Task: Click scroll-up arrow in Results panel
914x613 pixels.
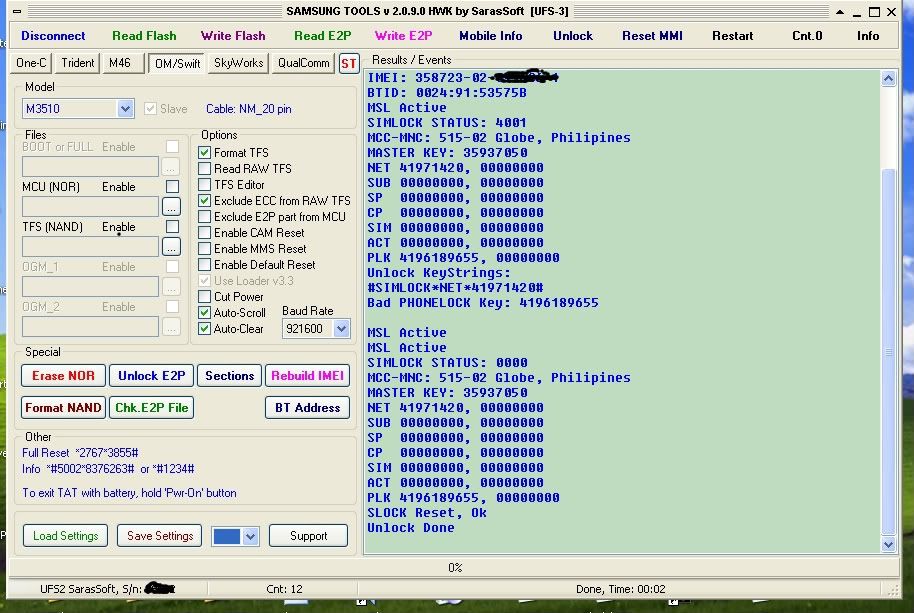Action: coord(888,79)
